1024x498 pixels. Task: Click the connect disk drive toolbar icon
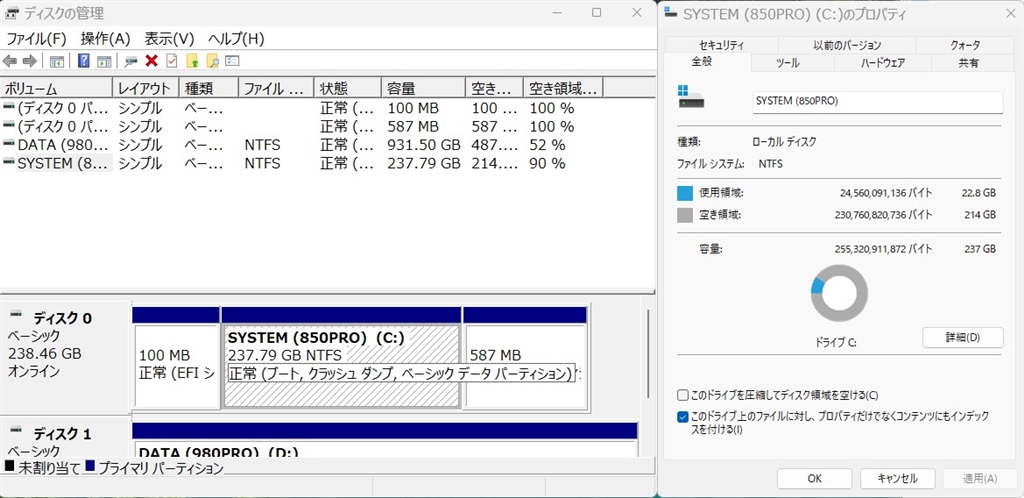tap(131, 61)
